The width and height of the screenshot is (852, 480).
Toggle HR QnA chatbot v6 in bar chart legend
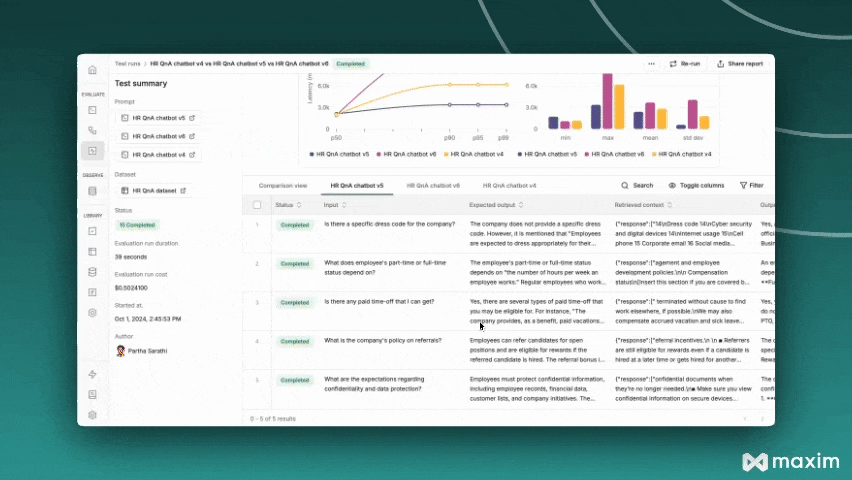point(614,154)
